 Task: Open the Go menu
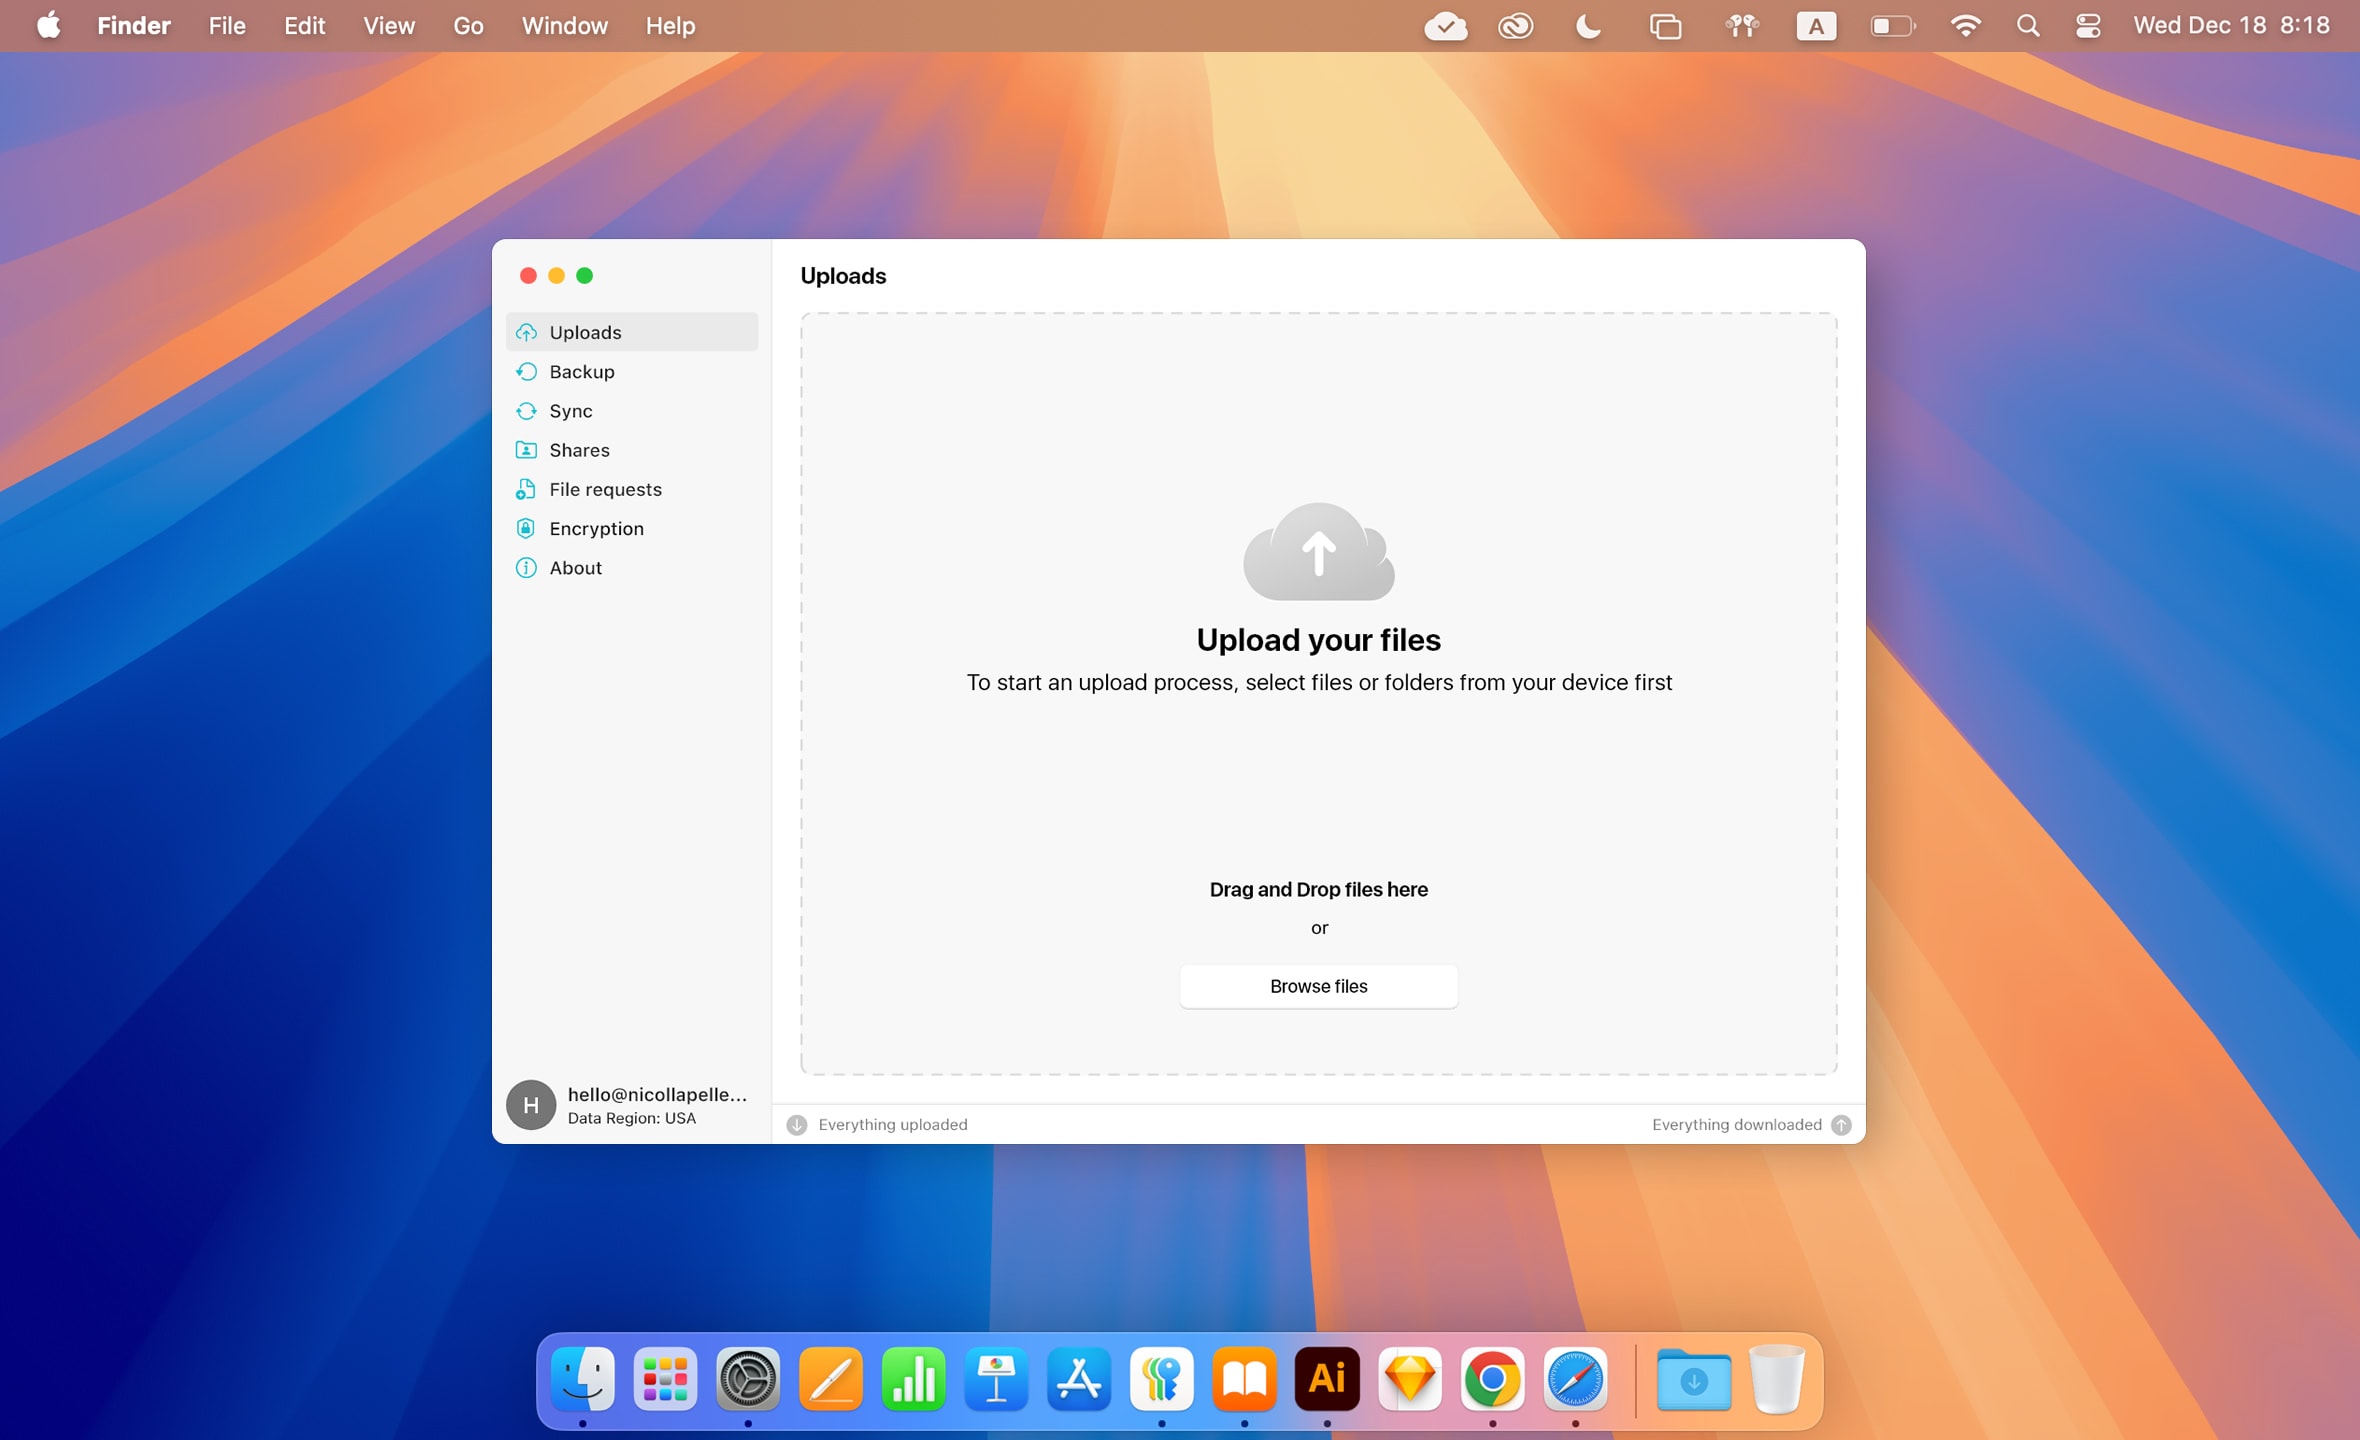click(467, 26)
